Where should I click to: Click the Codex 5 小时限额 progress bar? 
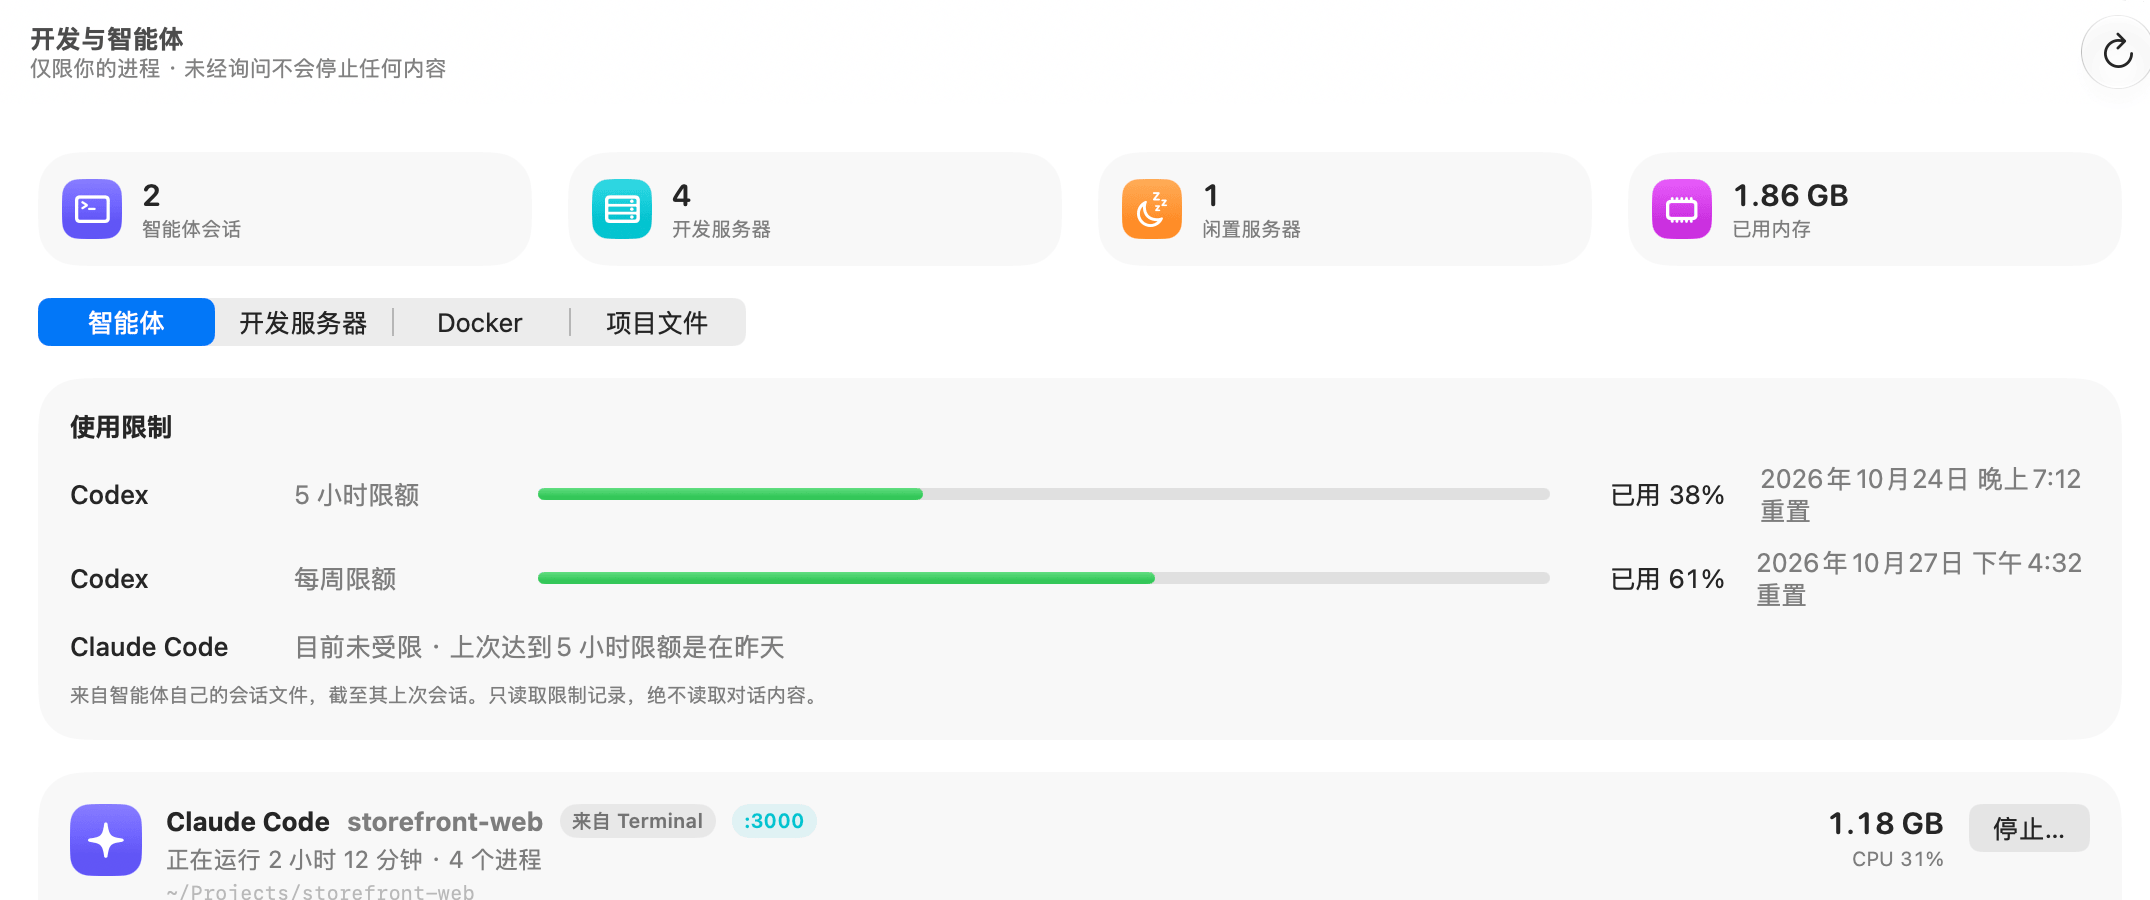coord(1044,494)
